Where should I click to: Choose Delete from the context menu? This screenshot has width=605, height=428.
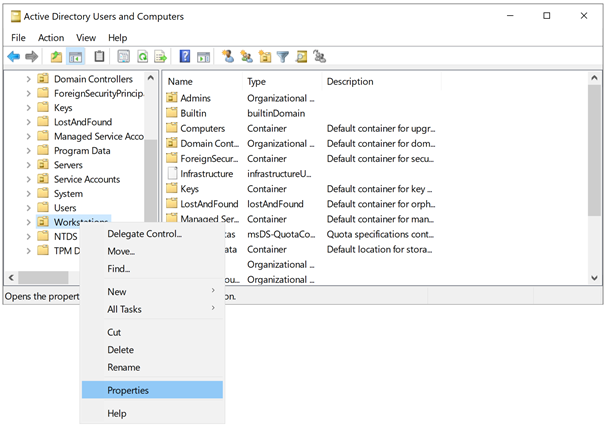152,350
